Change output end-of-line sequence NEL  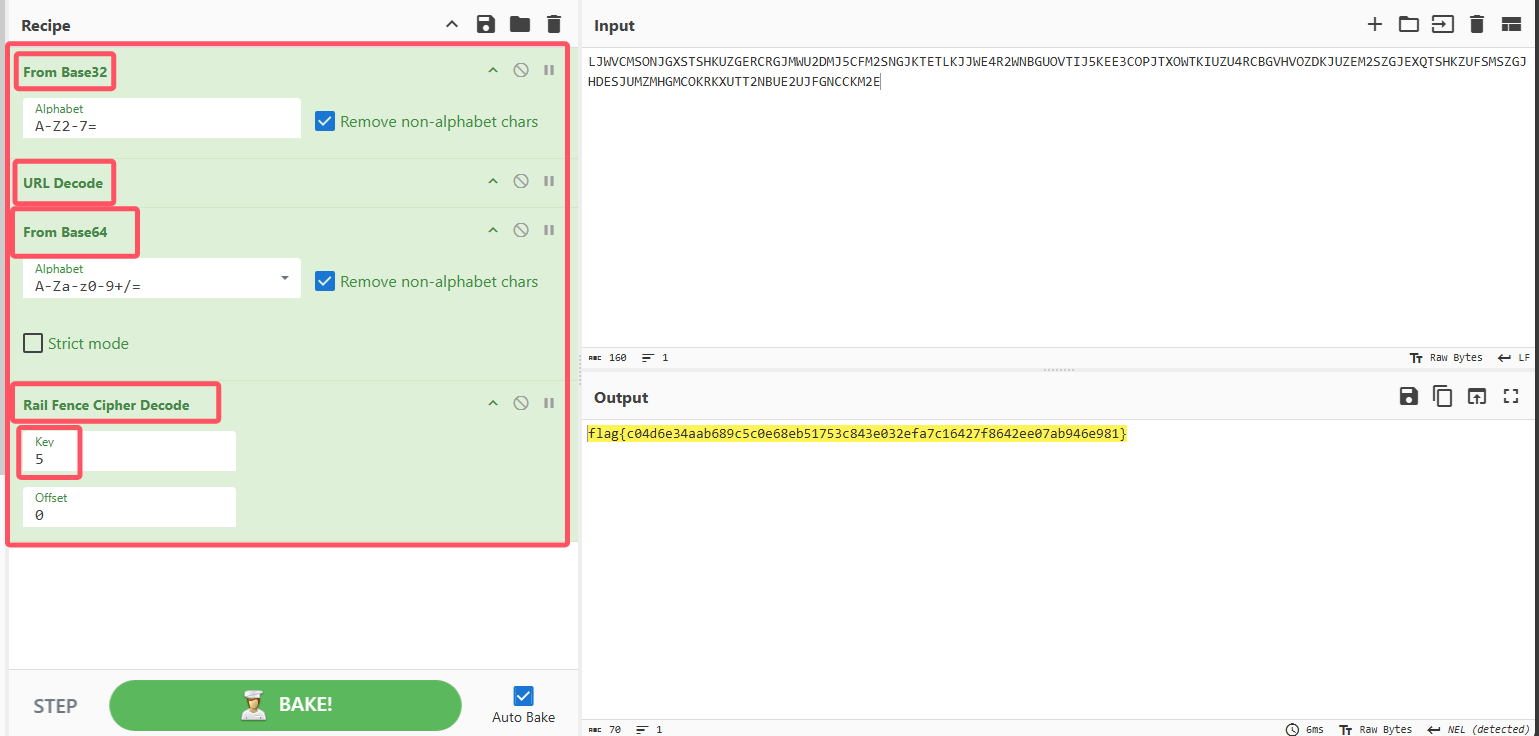[1478, 729]
